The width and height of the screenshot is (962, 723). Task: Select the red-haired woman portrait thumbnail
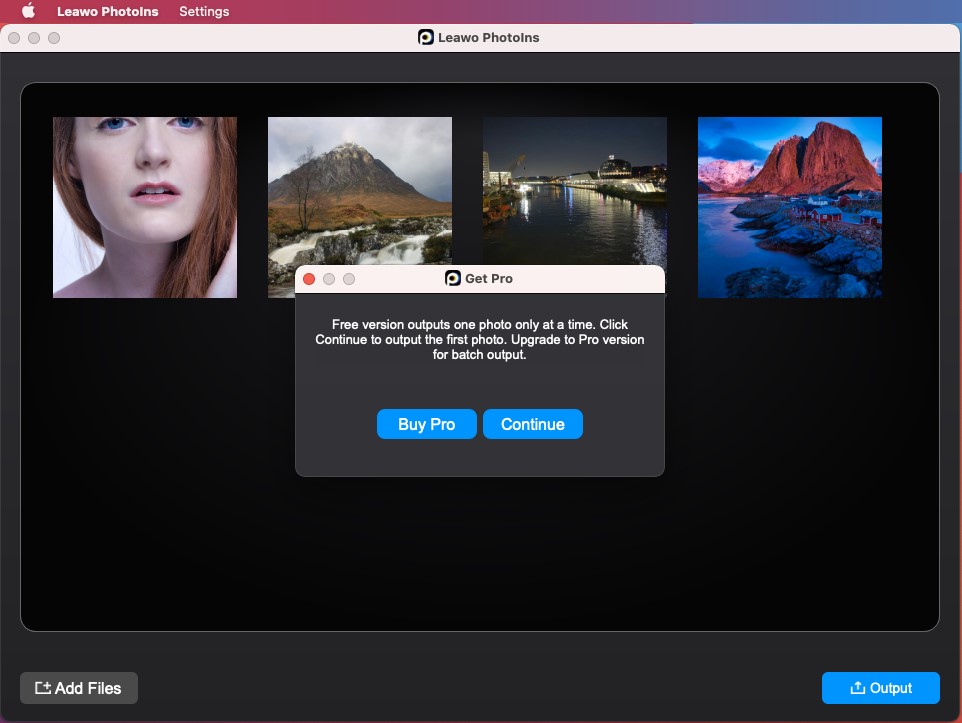145,207
